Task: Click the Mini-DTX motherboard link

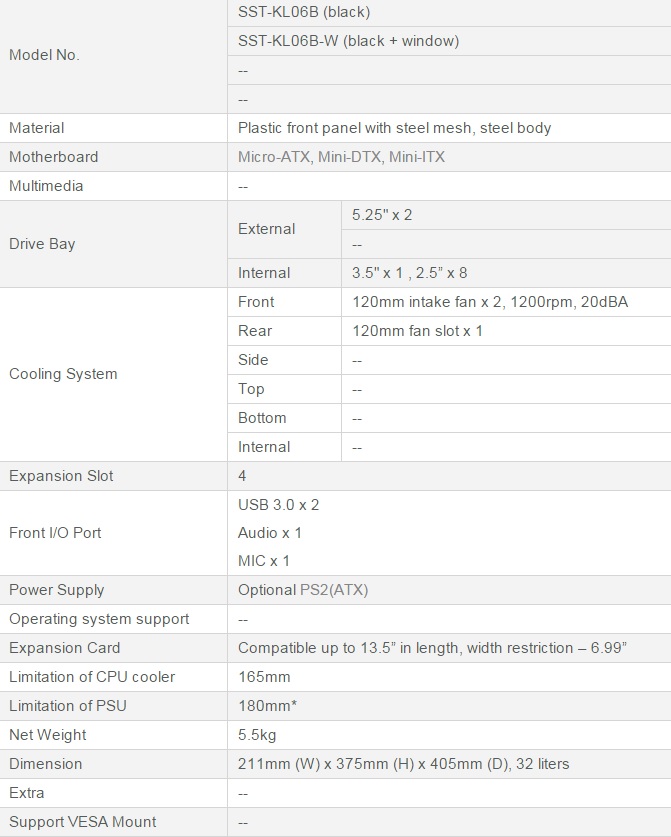Action: coord(349,157)
